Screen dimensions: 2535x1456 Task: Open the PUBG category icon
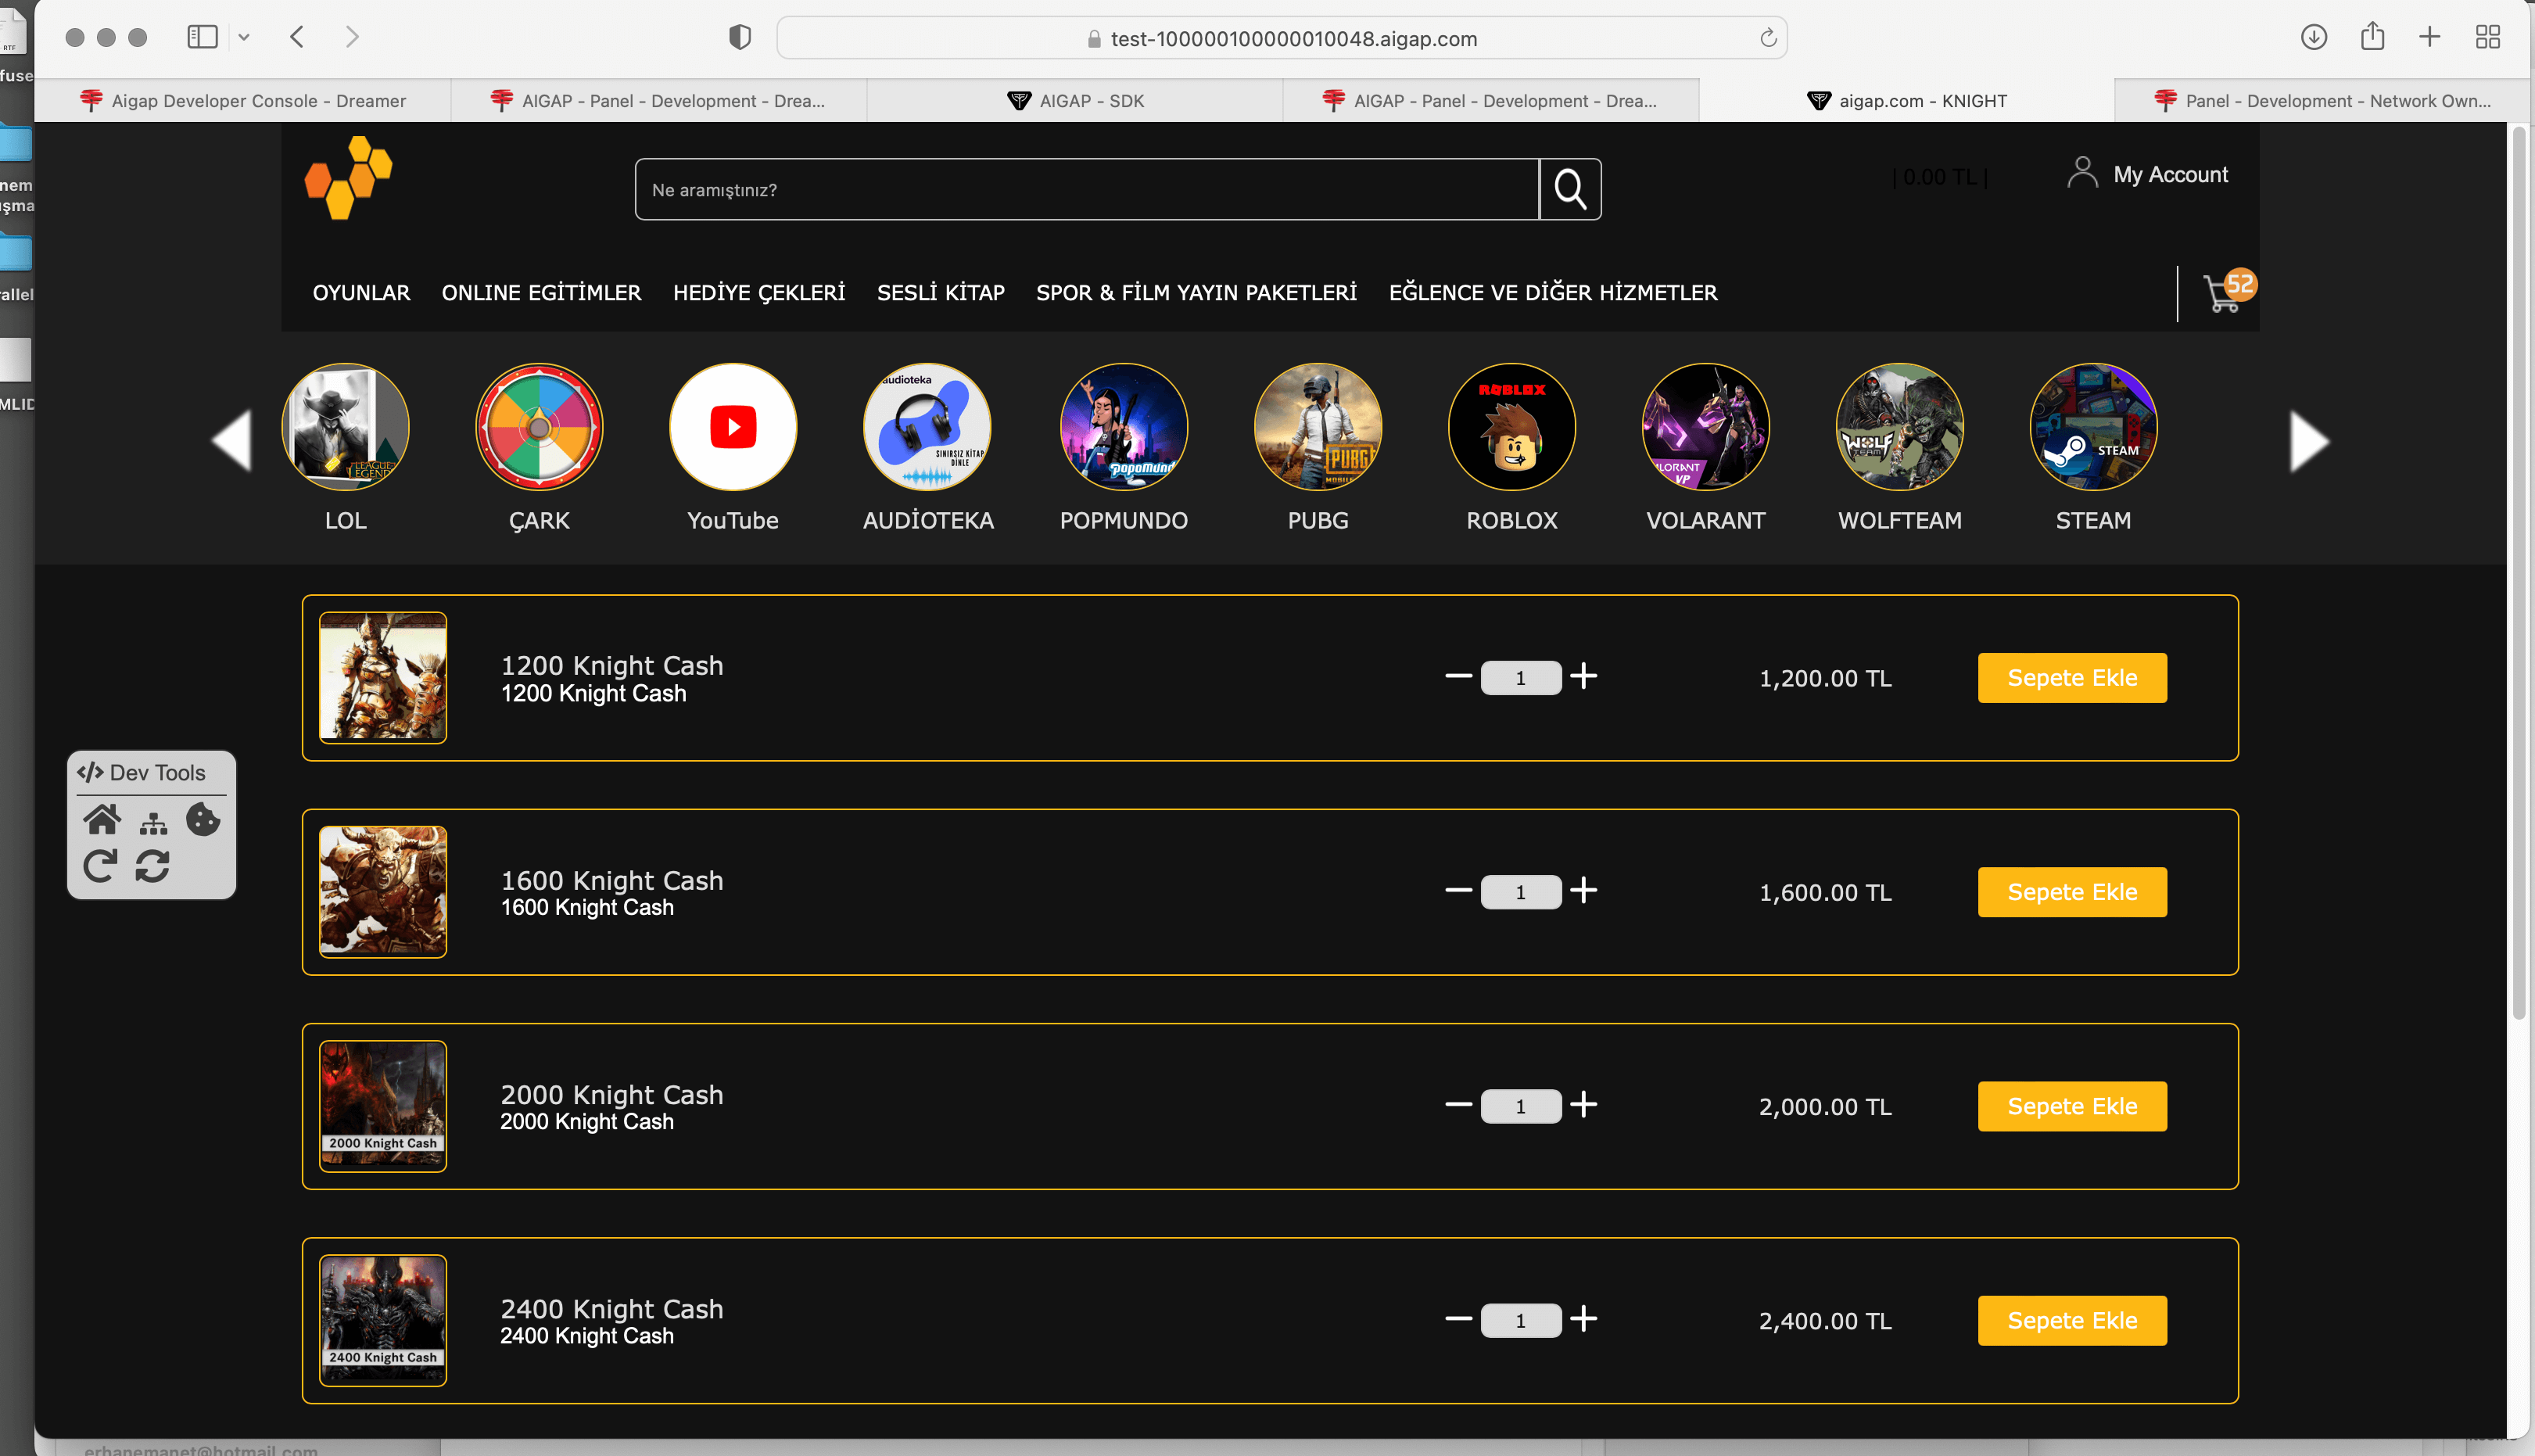point(1318,427)
